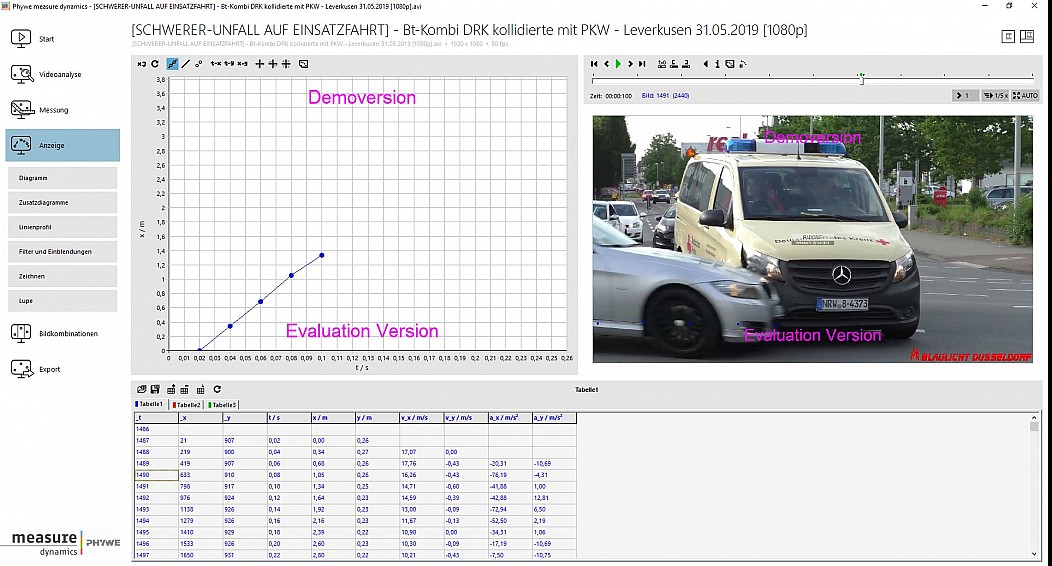This screenshot has height=566, width=1052.
Task: Jump to first video frame
Action: 594,64
